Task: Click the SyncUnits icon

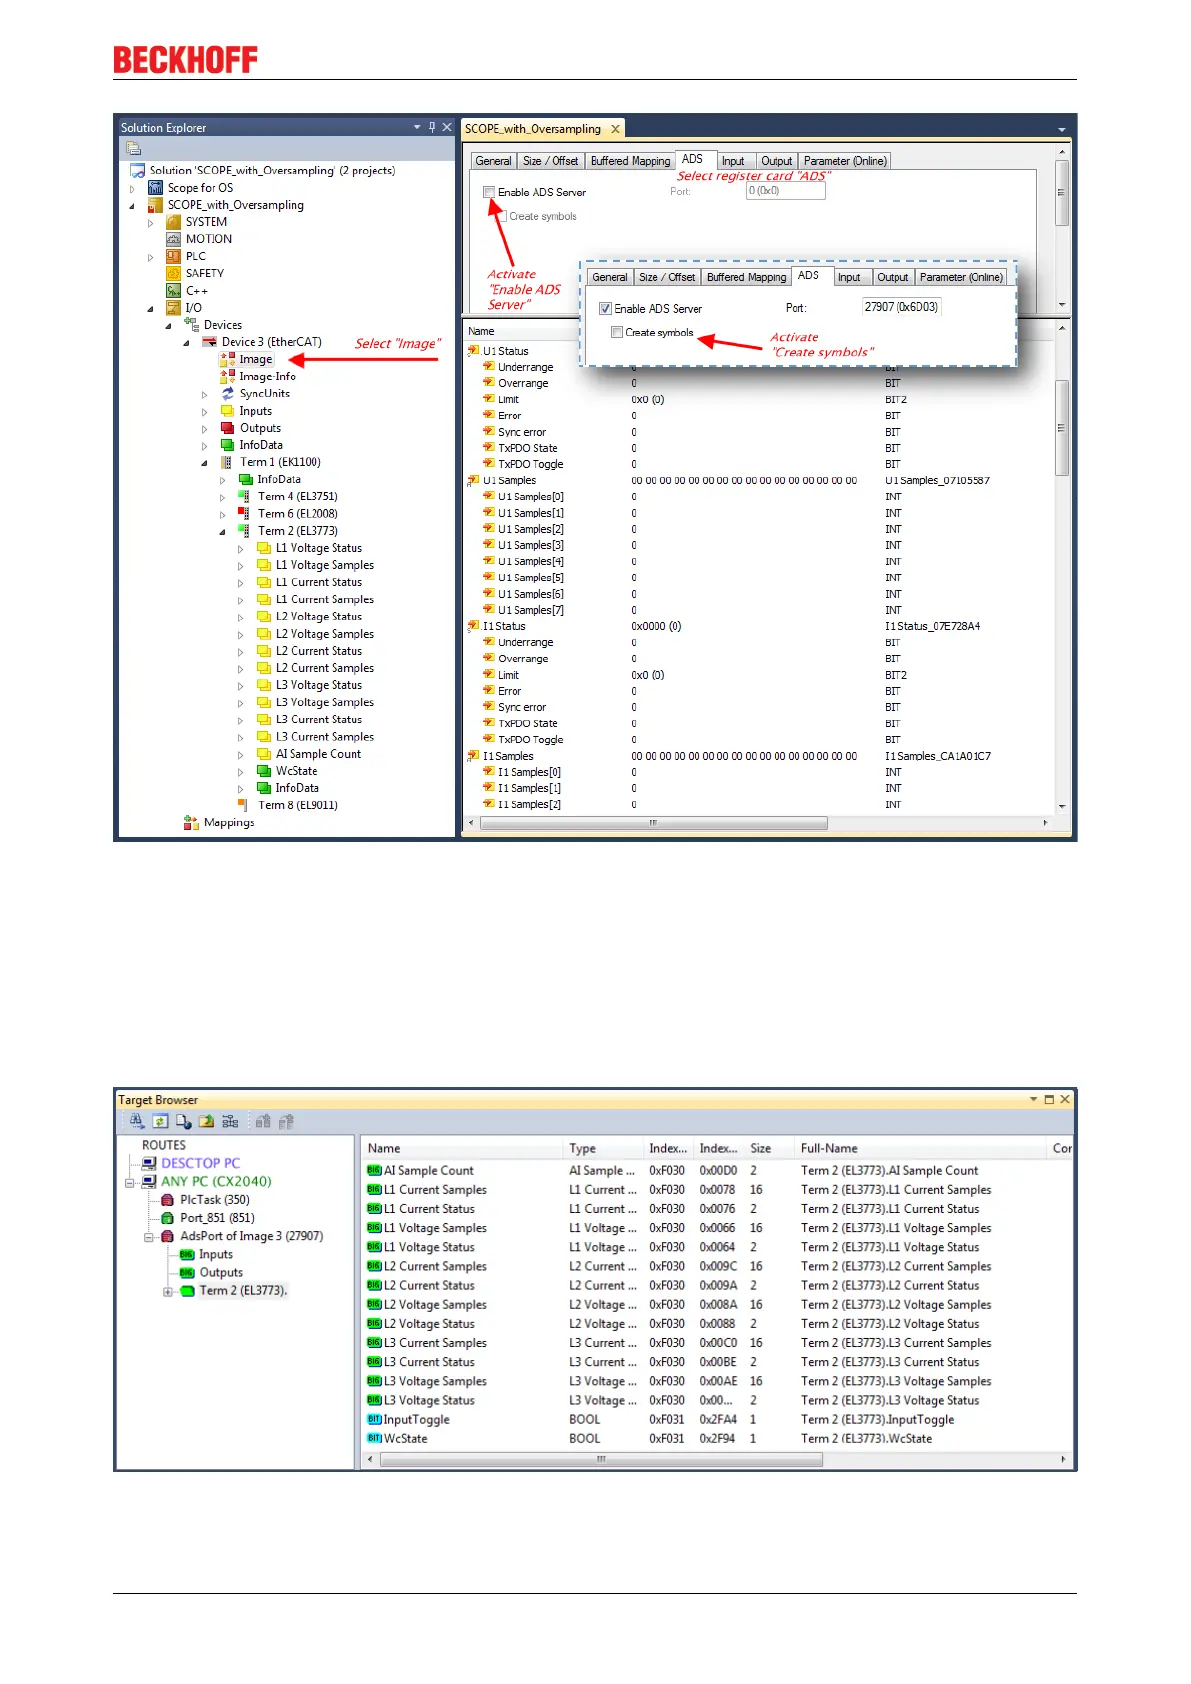Action: tap(227, 393)
